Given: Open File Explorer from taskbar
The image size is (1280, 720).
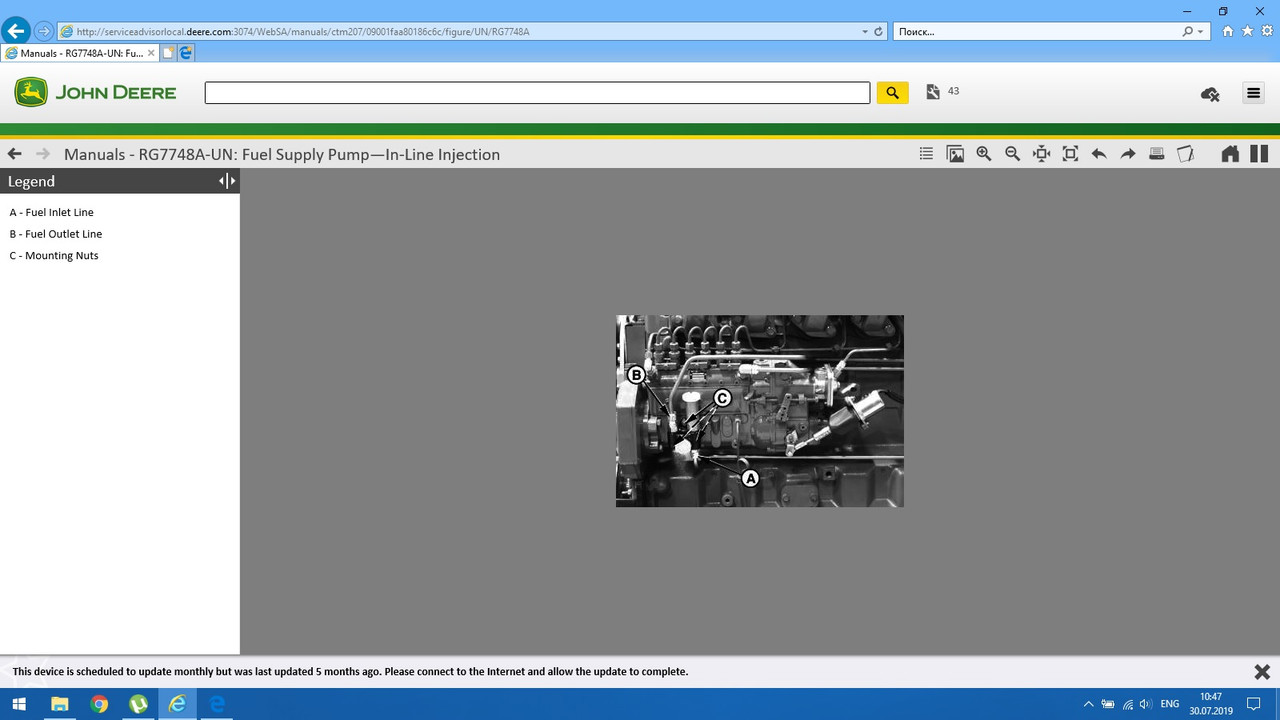Looking at the screenshot, I should click(x=59, y=704).
